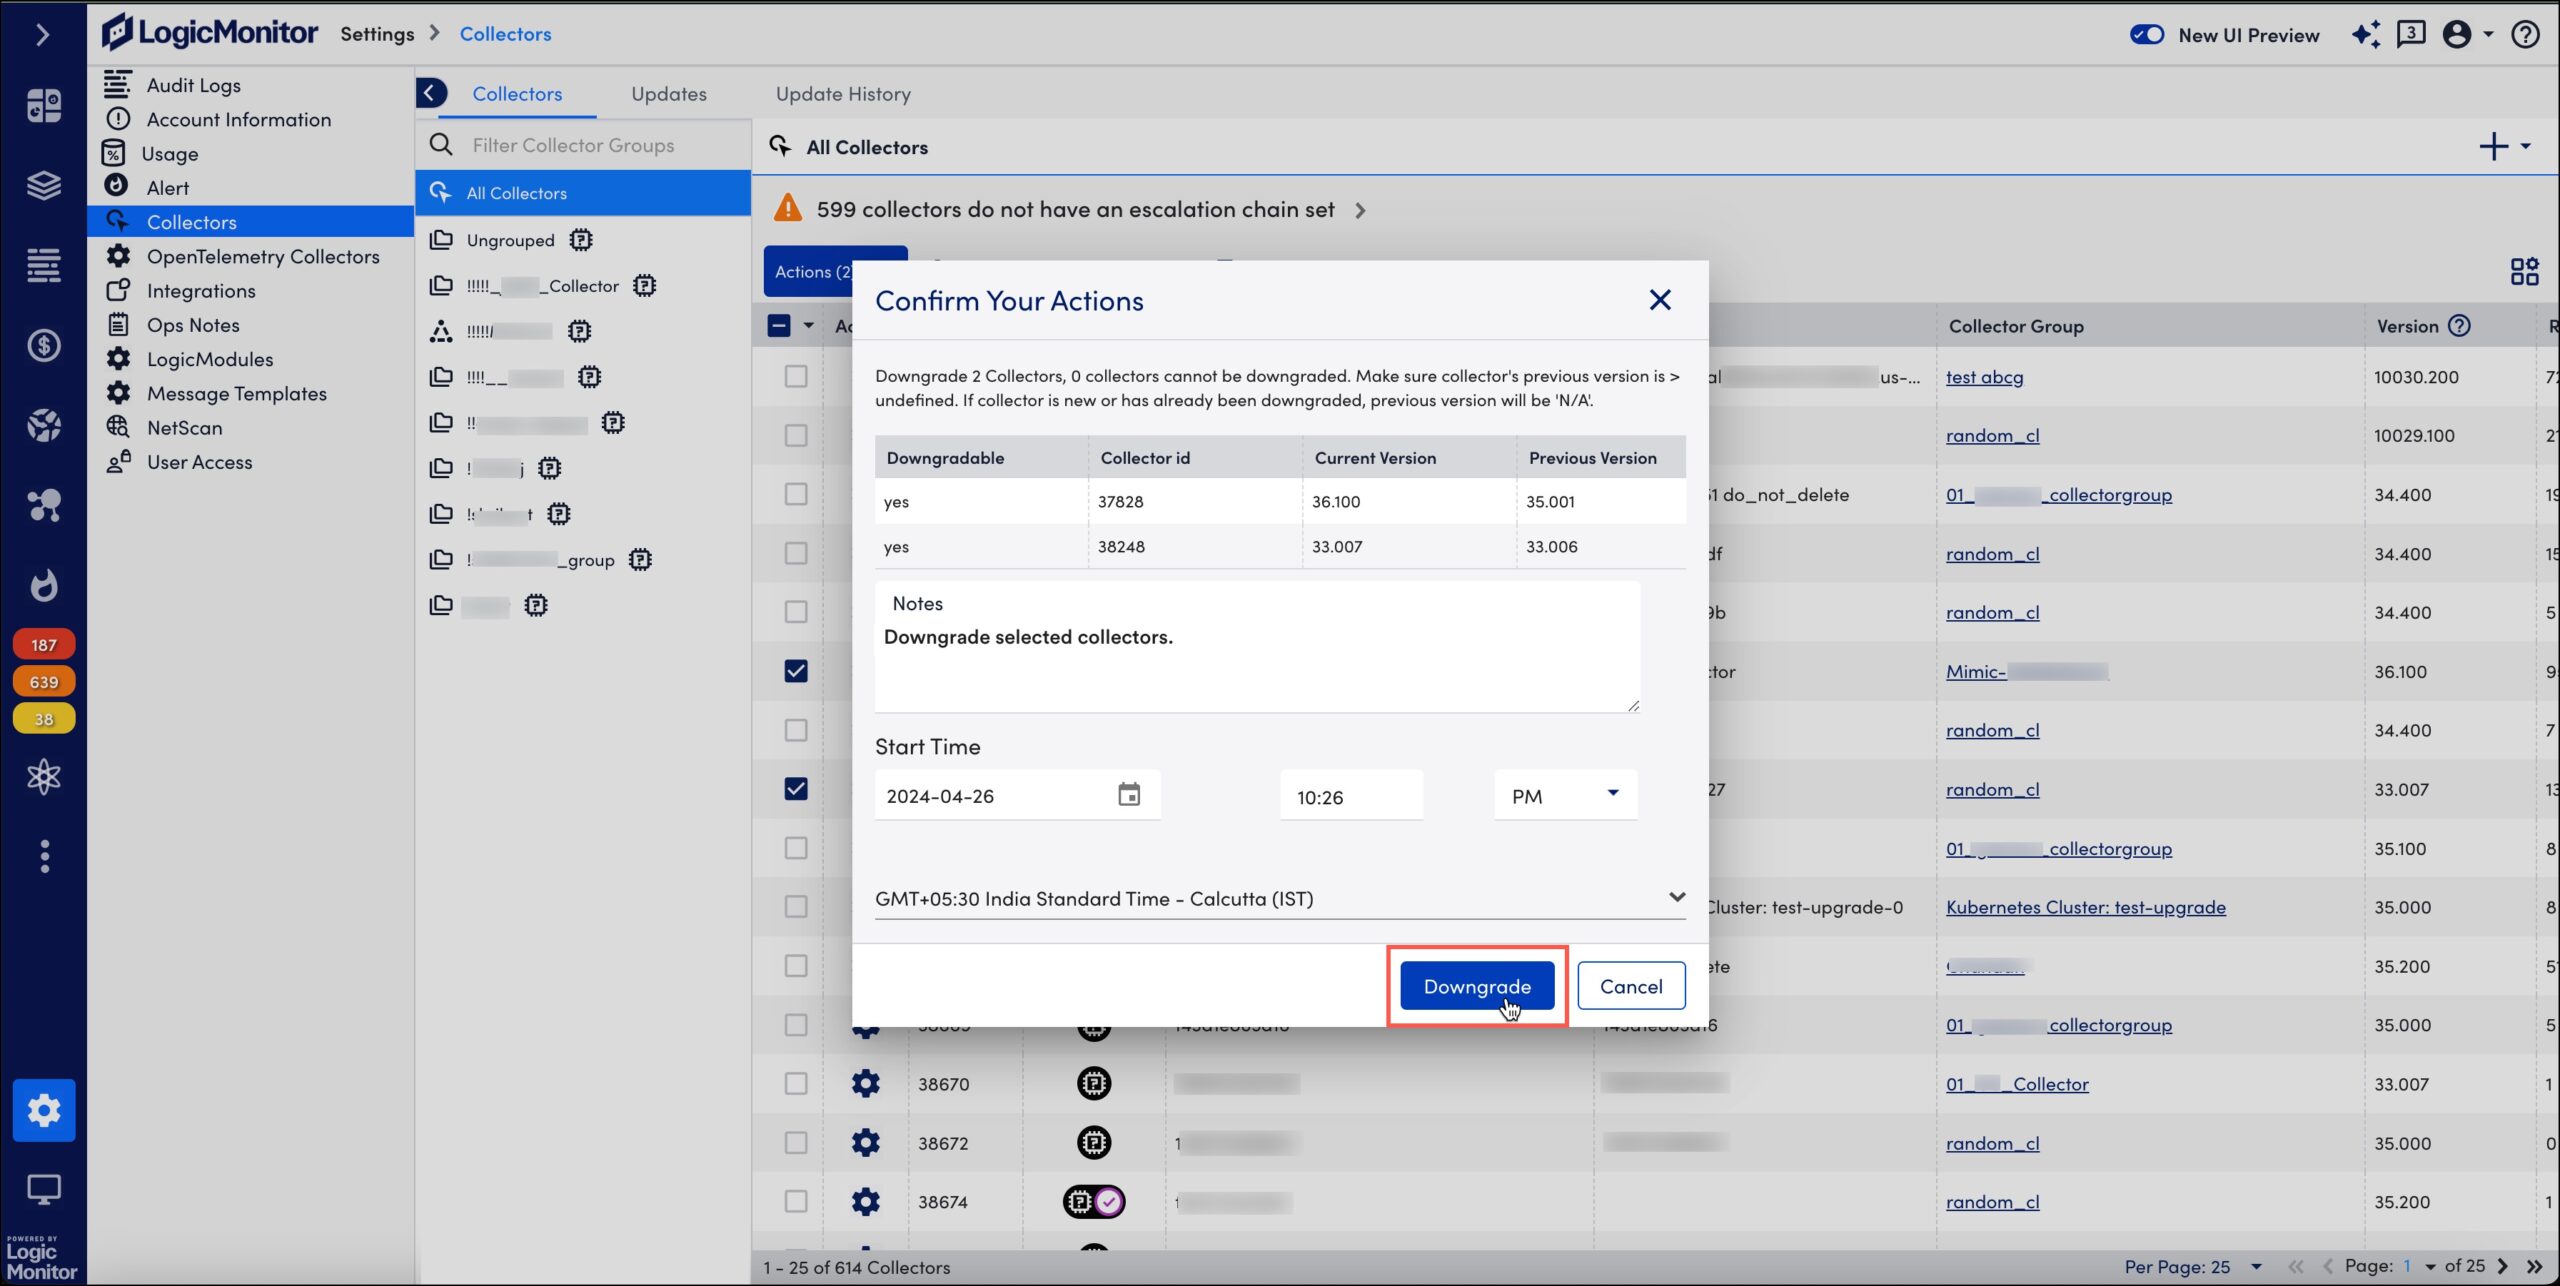
Task: Click the orange 639 alerts badge
Action: pos(43,682)
